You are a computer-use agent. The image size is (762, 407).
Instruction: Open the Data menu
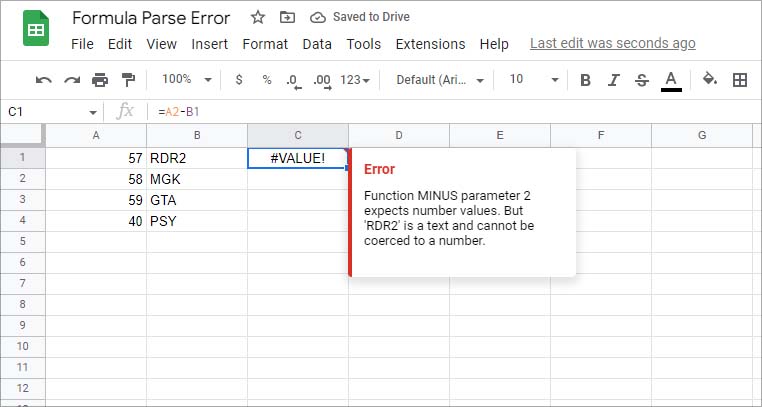317,44
